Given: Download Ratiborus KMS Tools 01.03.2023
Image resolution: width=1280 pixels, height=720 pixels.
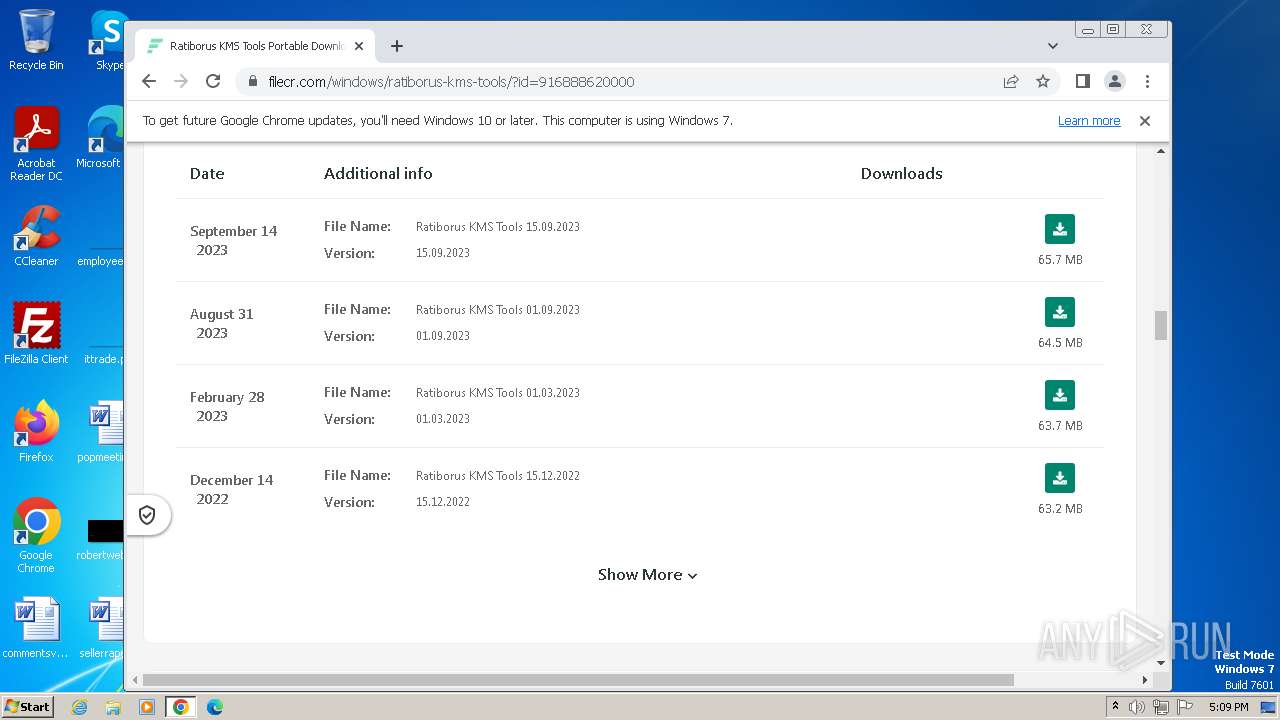Looking at the screenshot, I should pyautogui.click(x=1060, y=395).
